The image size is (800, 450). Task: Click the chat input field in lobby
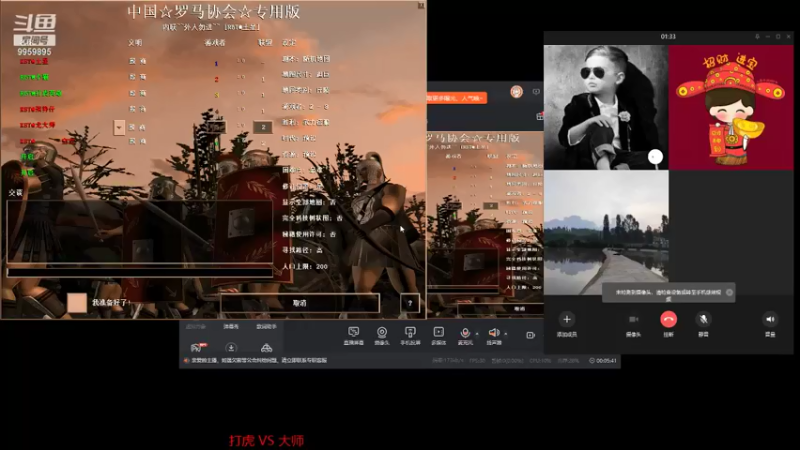coord(140,272)
